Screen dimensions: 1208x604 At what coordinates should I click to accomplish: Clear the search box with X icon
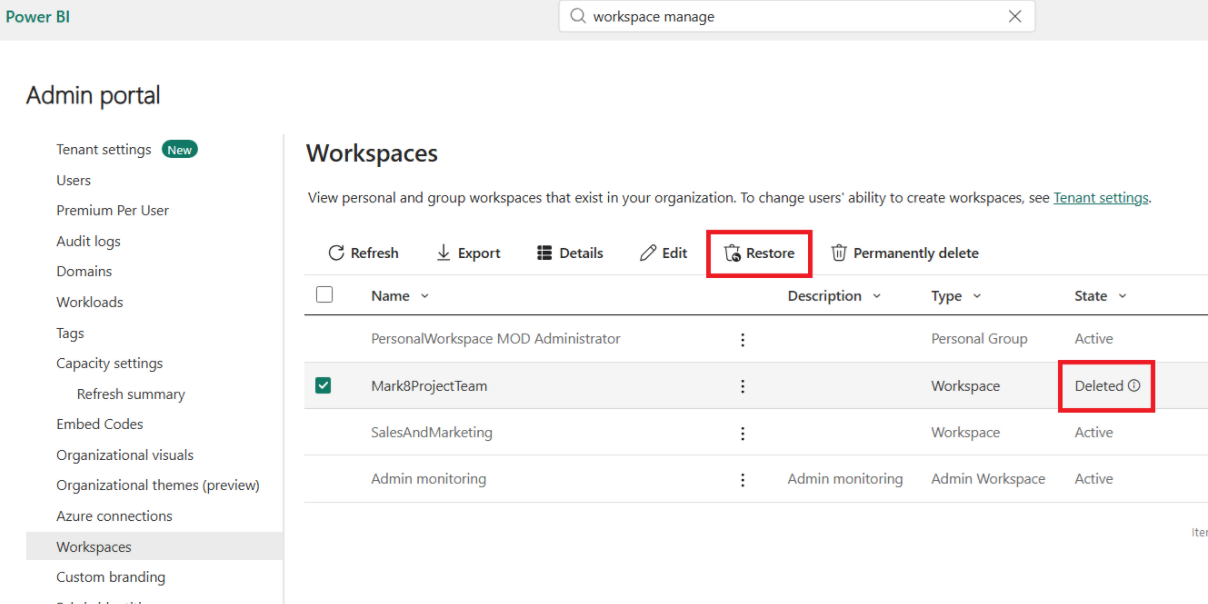[1015, 16]
